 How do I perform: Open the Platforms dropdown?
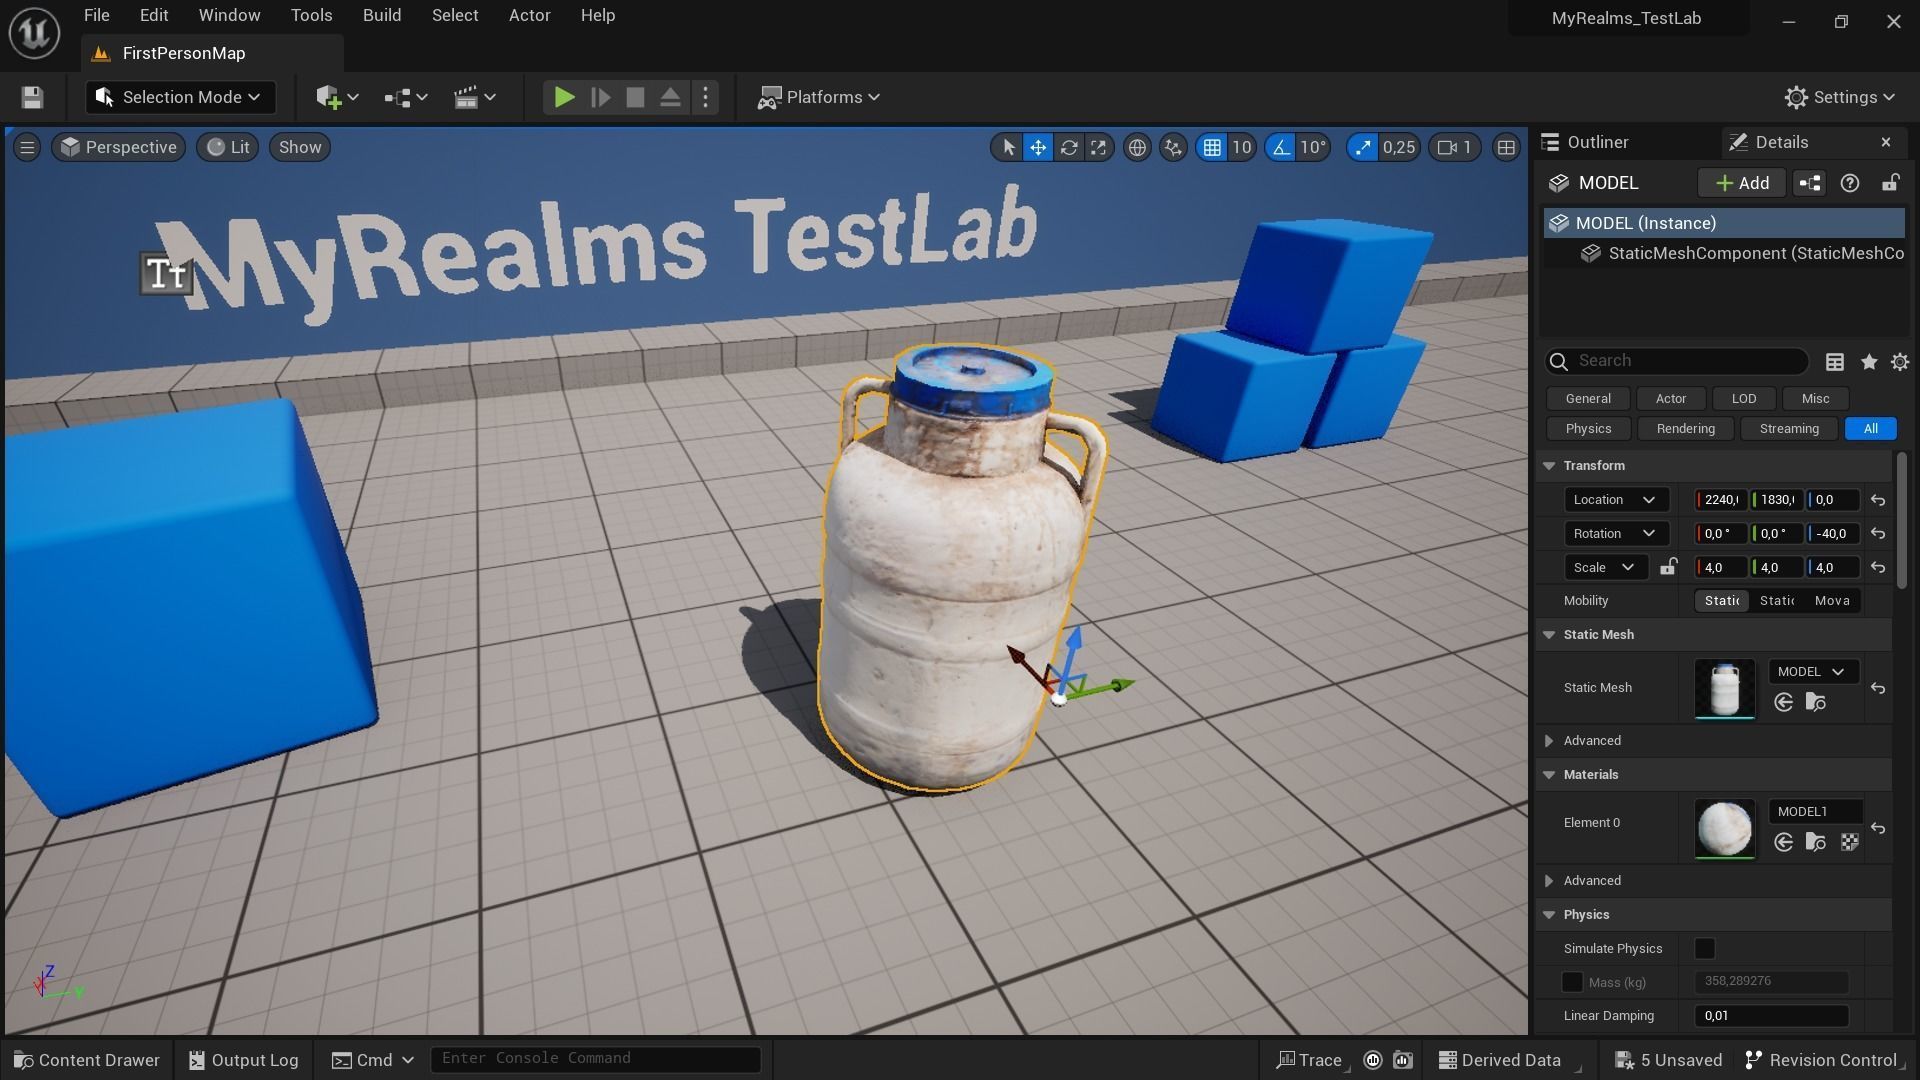pyautogui.click(x=818, y=97)
